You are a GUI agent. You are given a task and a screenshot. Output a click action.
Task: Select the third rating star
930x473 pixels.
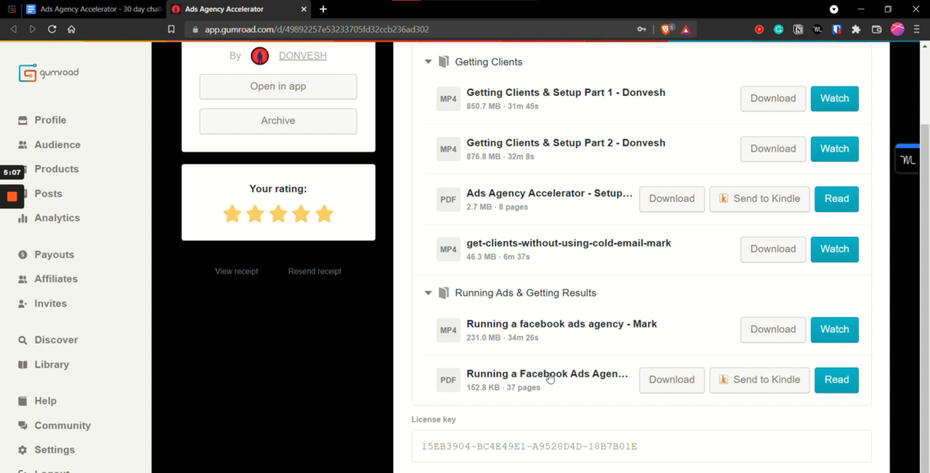click(x=278, y=213)
